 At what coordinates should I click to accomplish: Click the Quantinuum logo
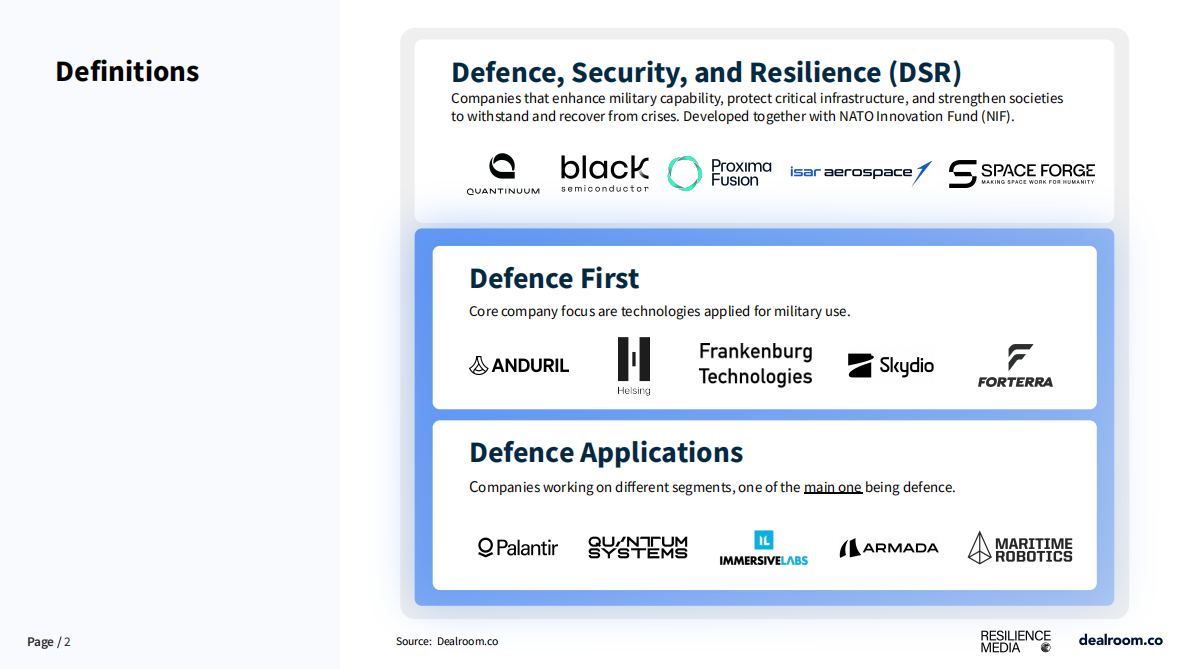(x=502, y=174)
